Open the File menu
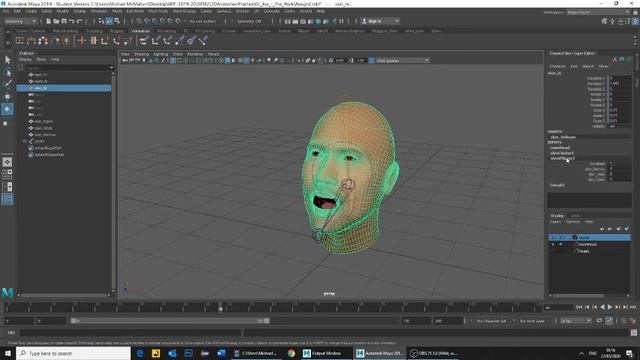This screenshot has height=360, width=640. tap(6, 11)
